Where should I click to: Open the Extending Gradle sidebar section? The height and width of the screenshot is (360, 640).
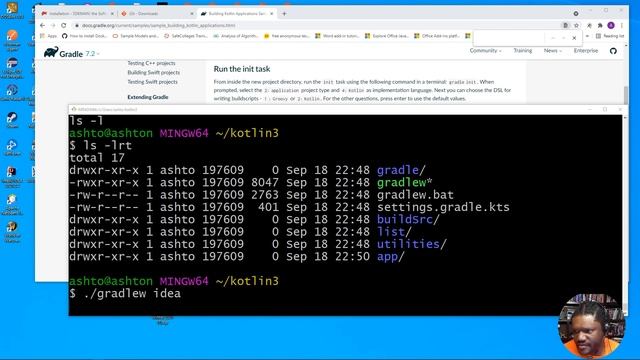pyautogui.click(x=148, y=97)
